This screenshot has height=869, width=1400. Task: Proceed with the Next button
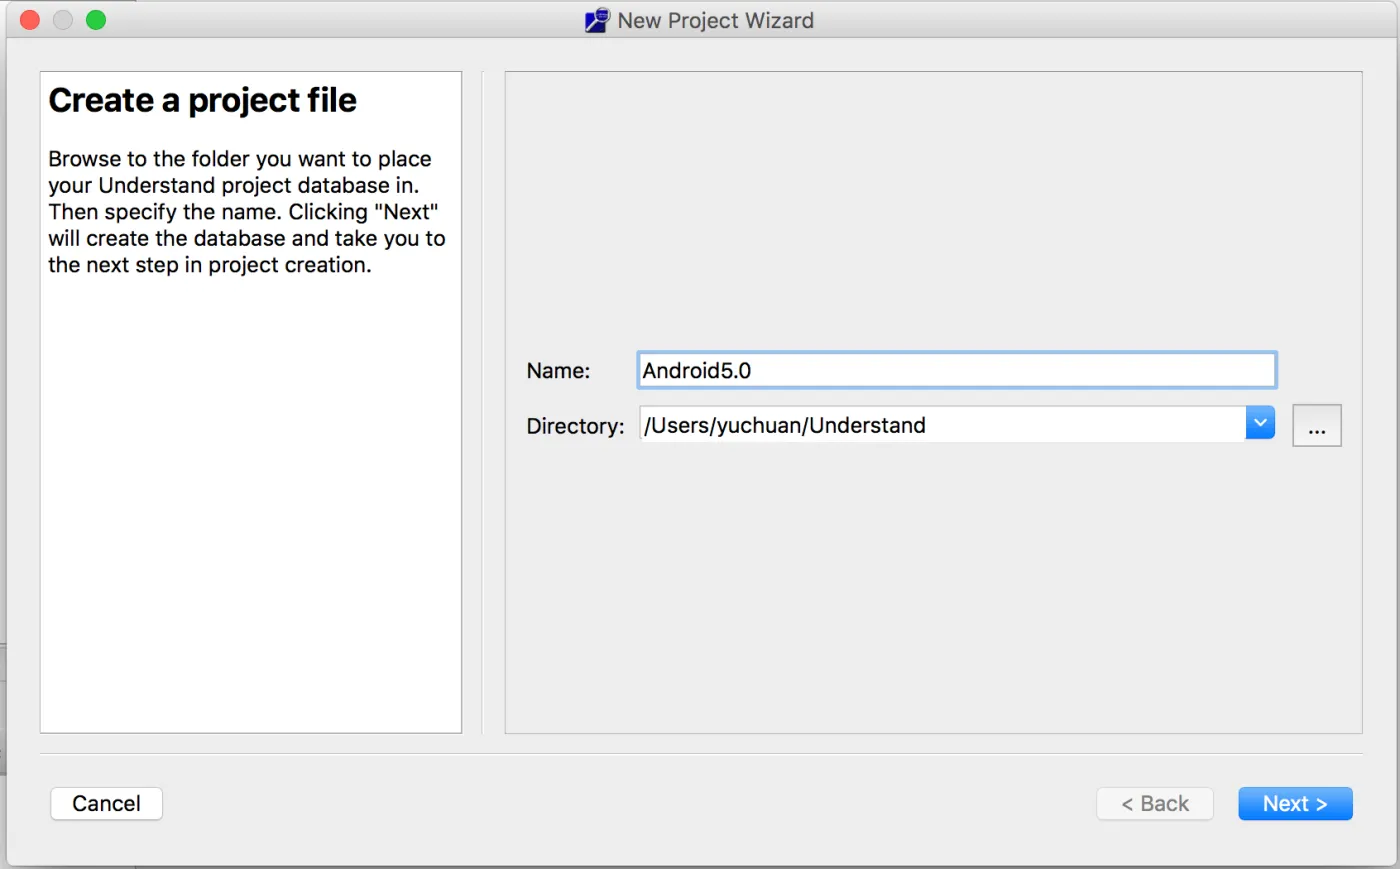click(x=1295, y=804)
